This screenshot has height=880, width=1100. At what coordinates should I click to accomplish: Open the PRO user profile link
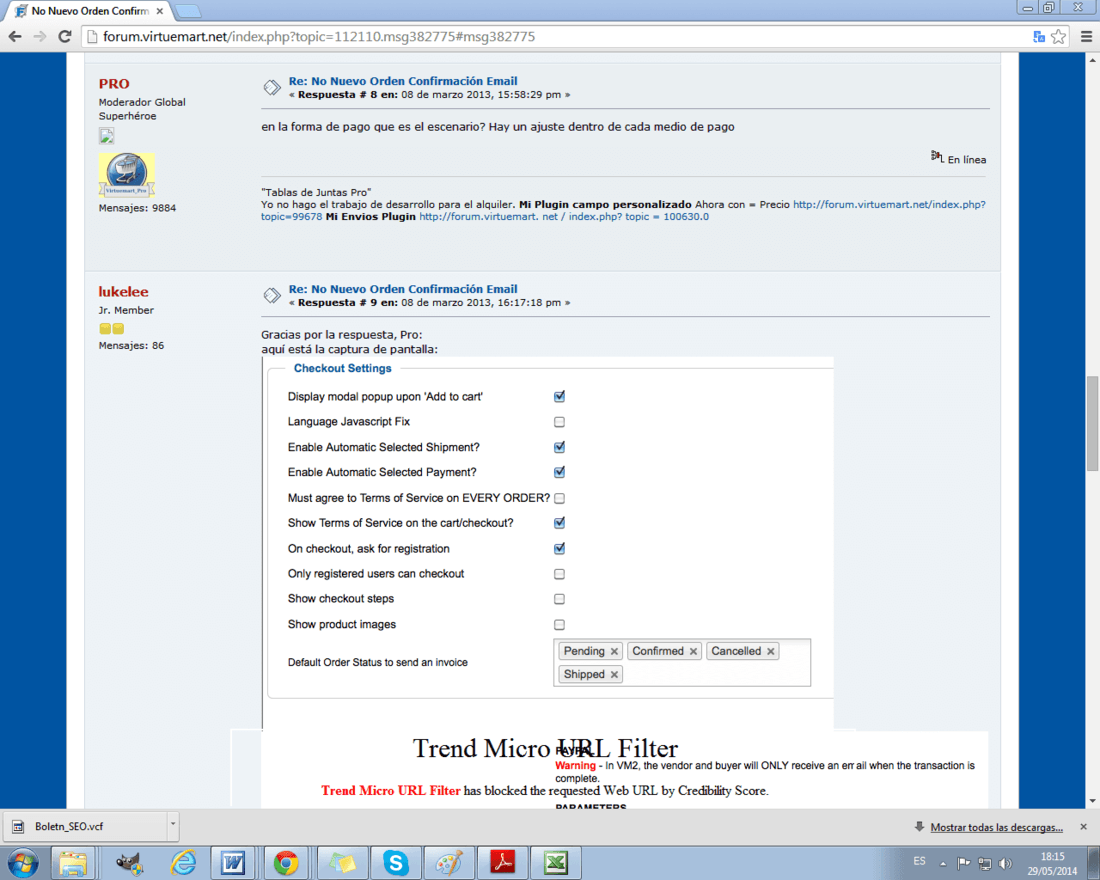114,84
